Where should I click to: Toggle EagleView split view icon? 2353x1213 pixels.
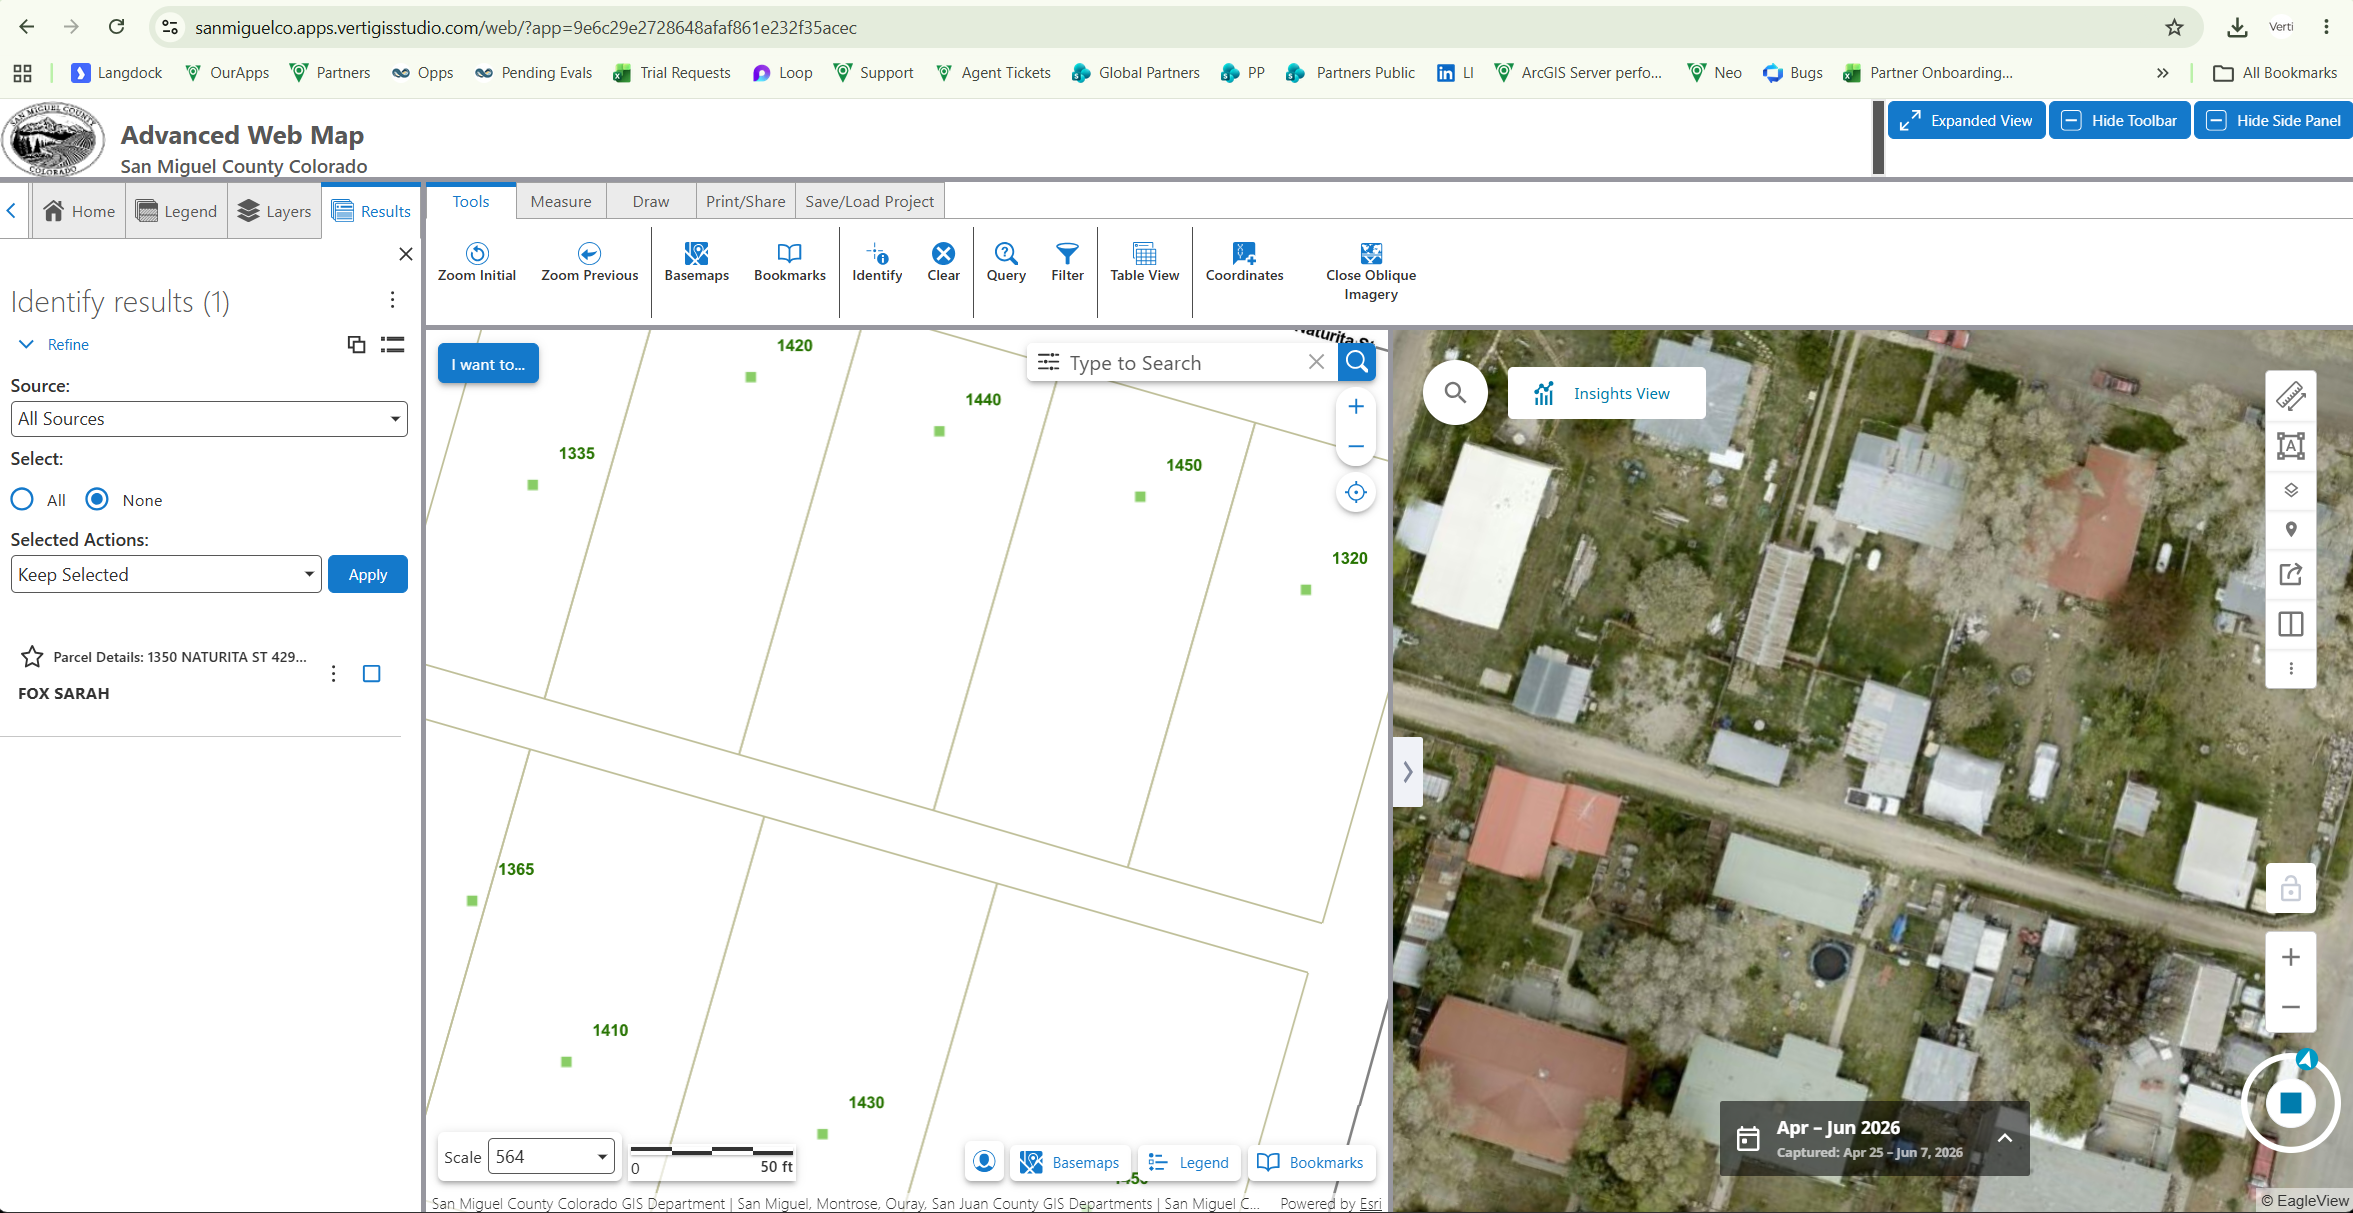(2291, 624)
